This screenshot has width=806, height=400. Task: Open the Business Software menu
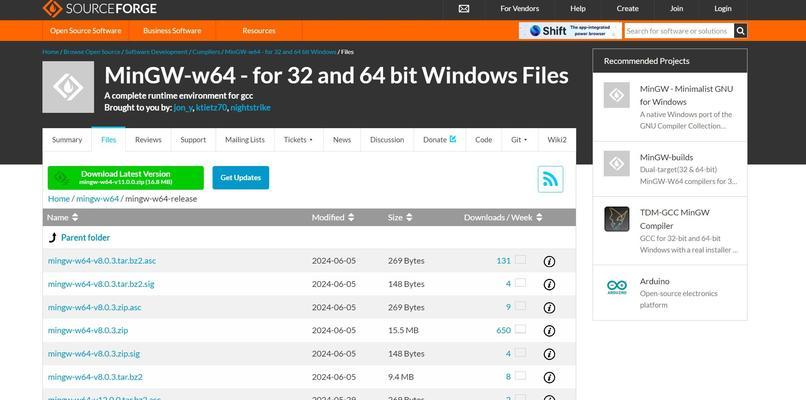[172, 31]
